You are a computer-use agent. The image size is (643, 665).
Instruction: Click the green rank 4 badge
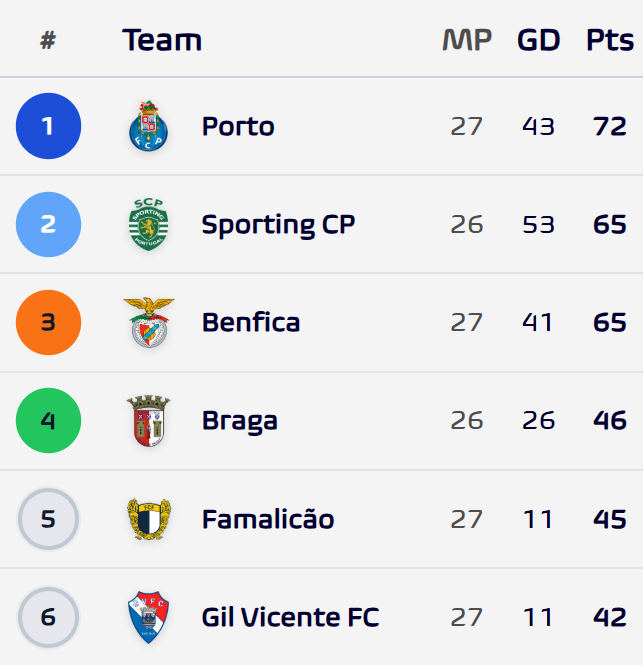48,420
